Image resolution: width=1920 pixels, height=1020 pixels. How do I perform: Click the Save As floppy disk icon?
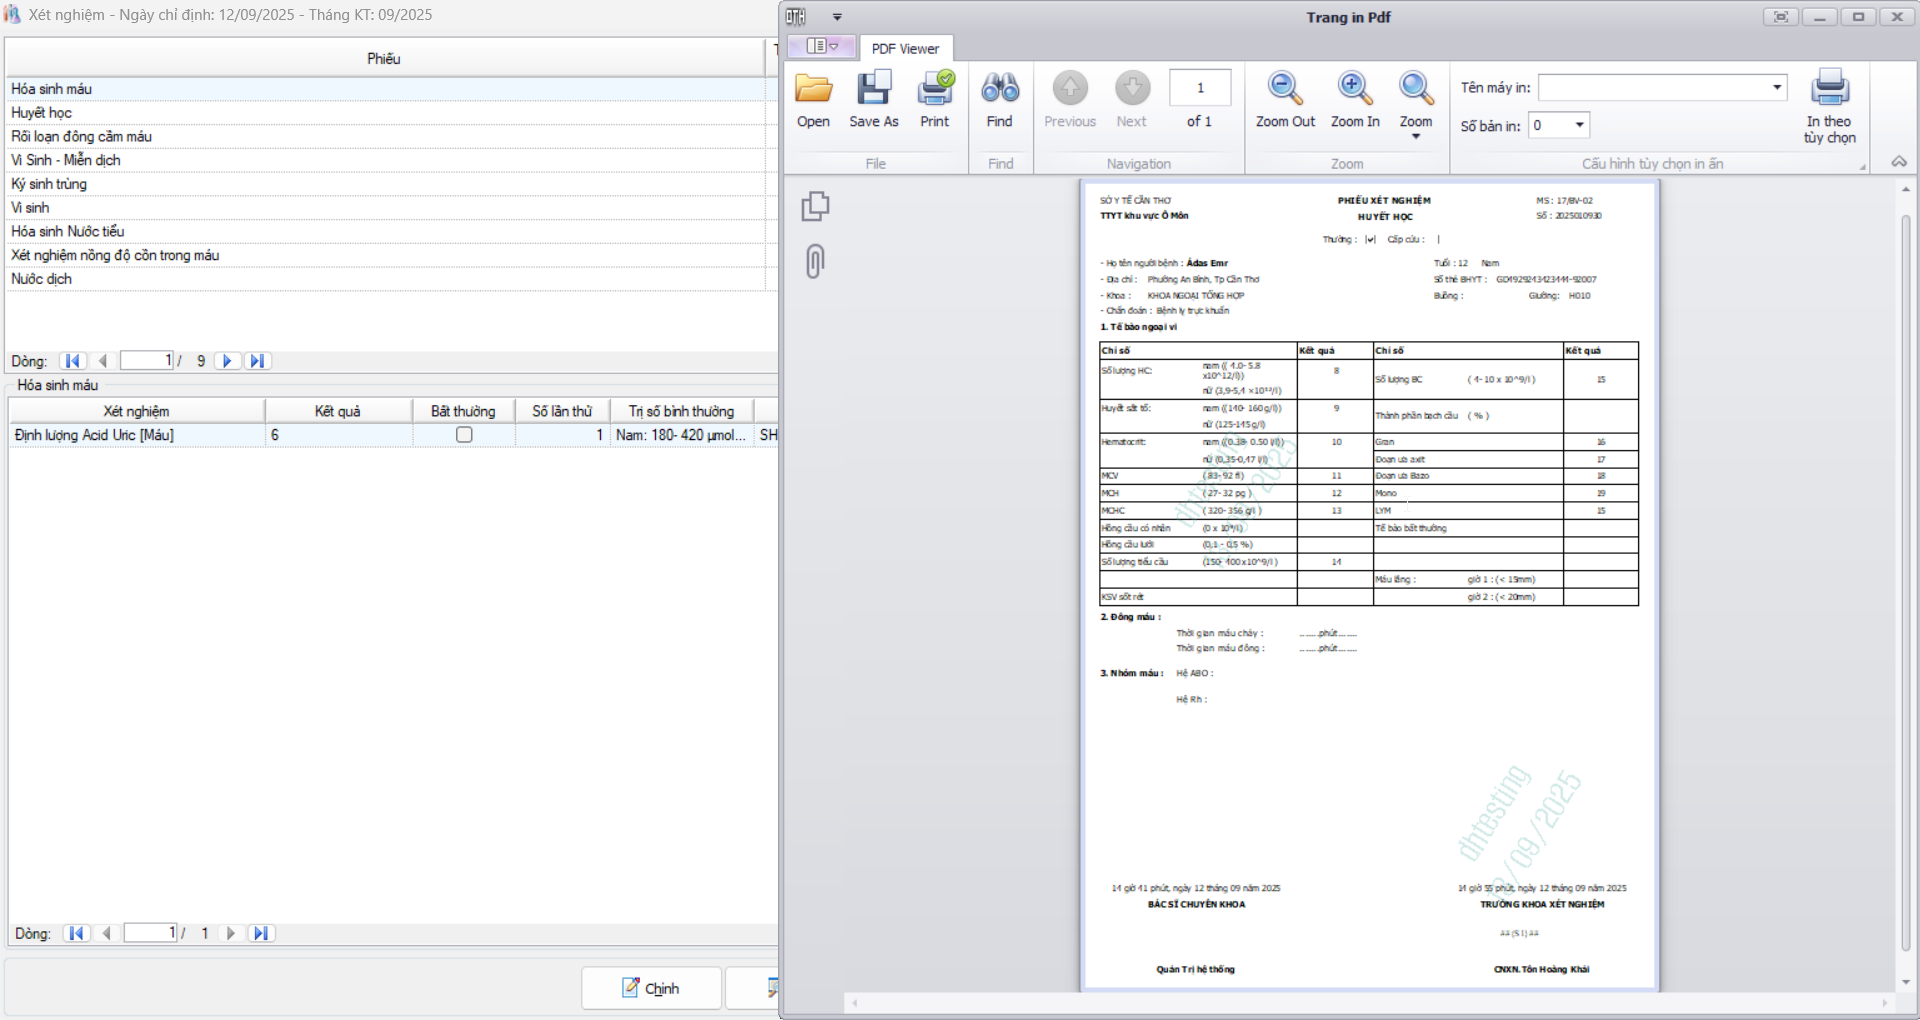874,90
